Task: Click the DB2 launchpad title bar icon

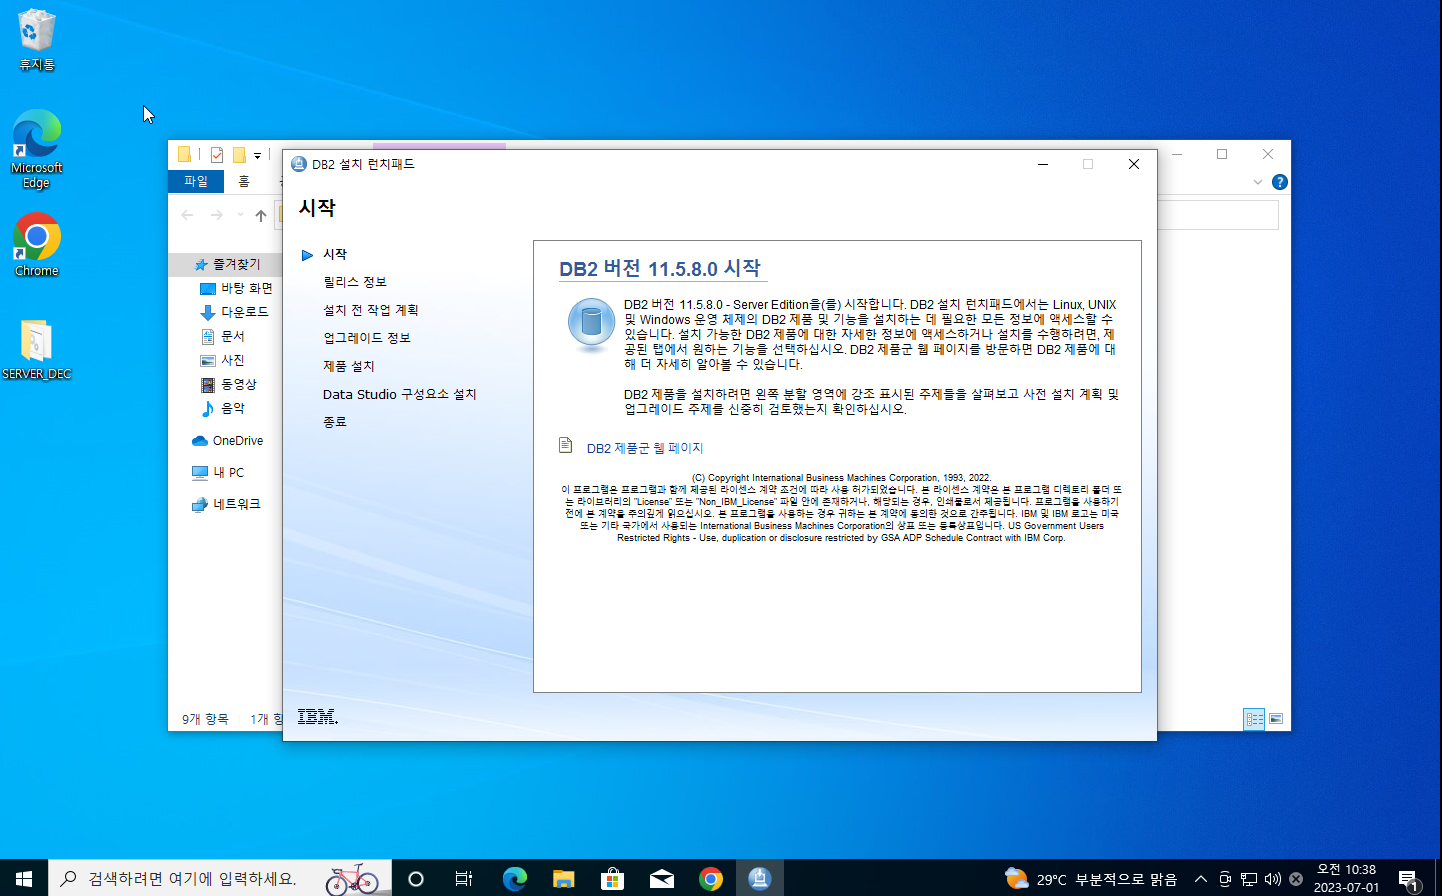Action: click(298, 164)
